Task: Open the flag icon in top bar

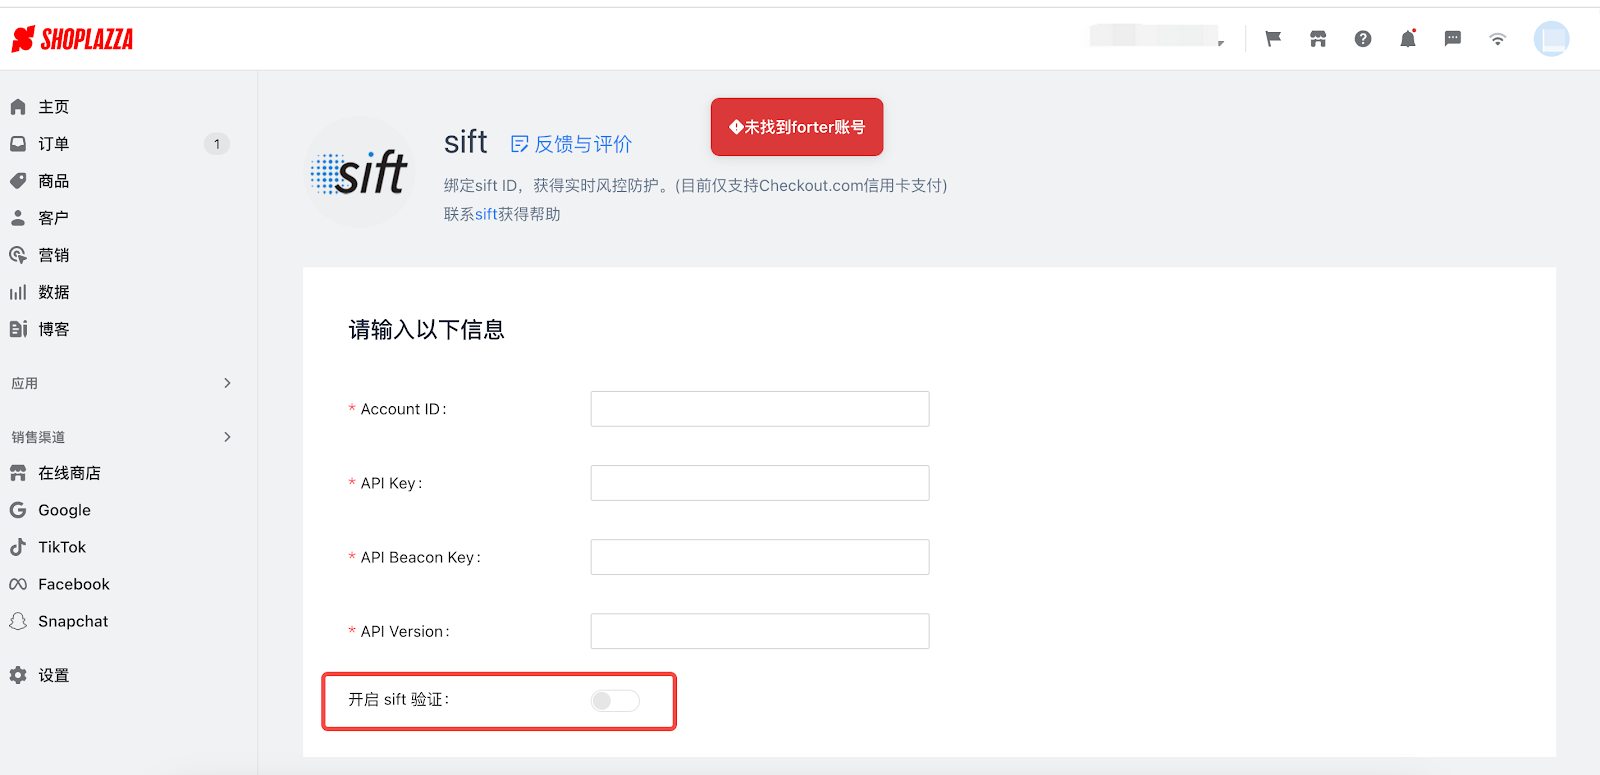Action: point(1273,39)
